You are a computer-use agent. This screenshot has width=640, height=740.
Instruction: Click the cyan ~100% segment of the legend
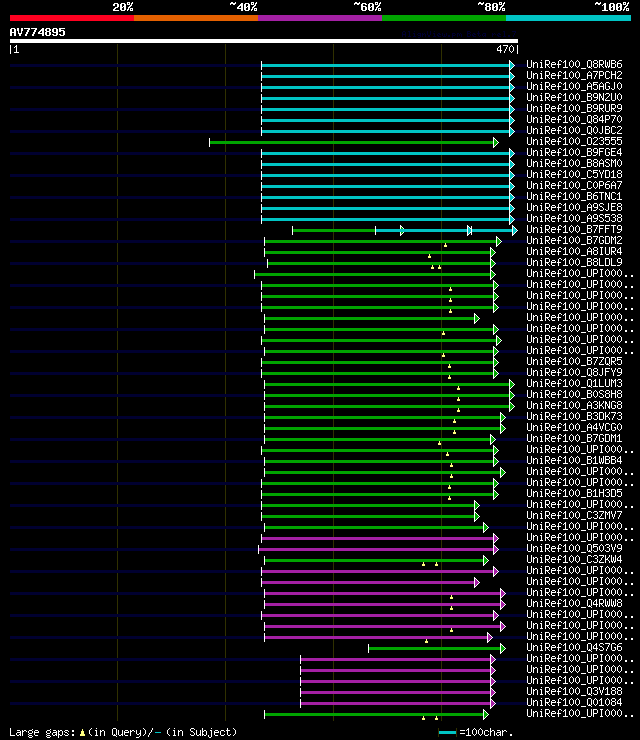(568, 18)
